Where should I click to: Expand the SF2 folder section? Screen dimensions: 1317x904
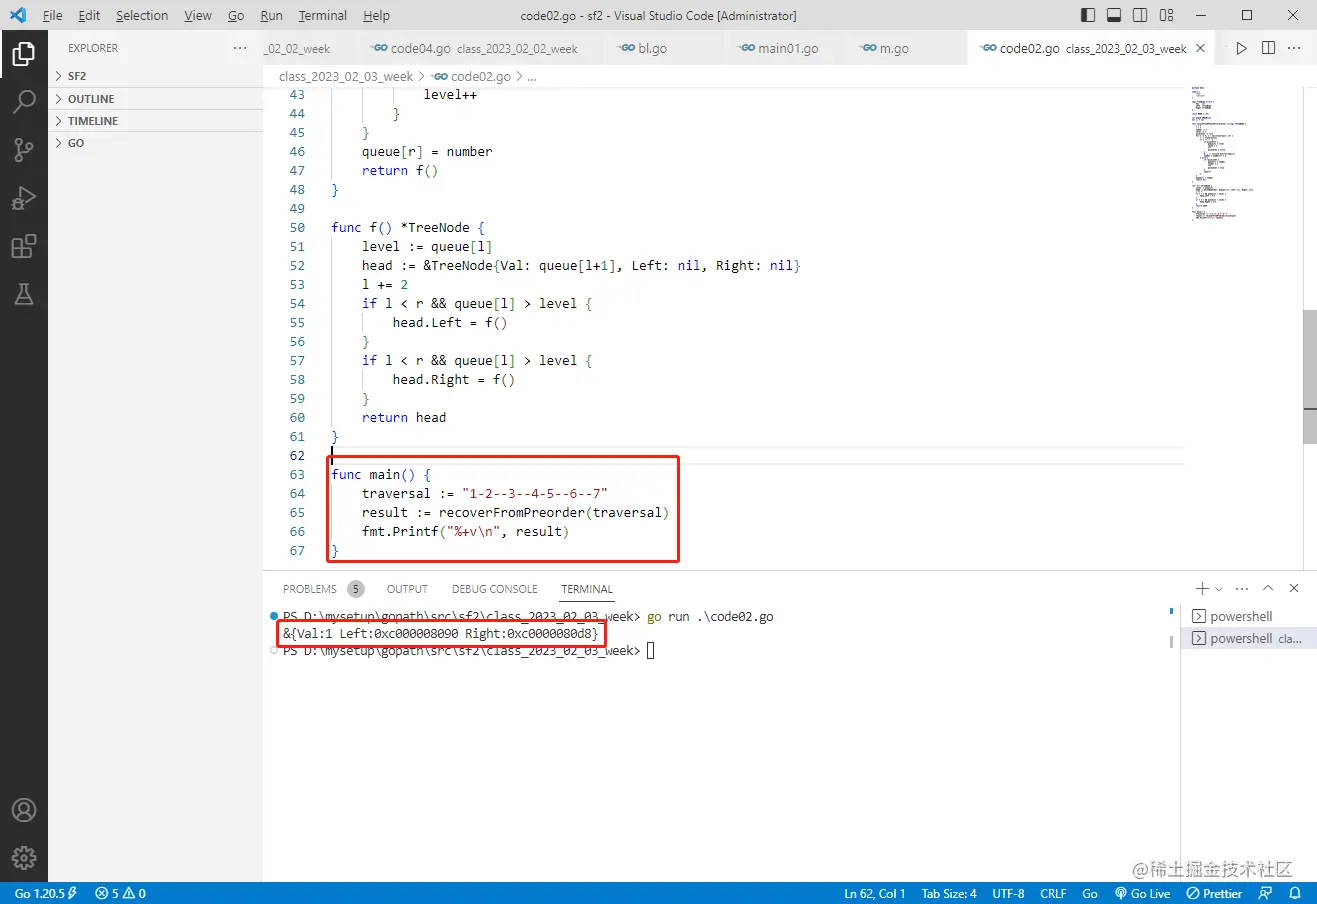155,76
